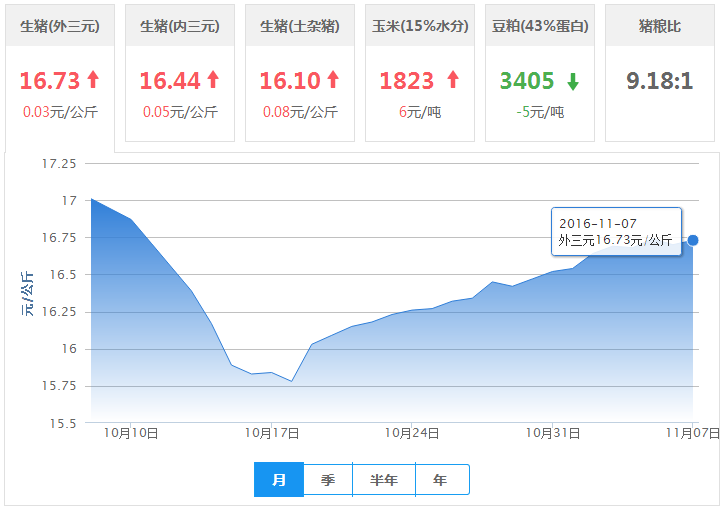Click the 10月24日 axis label
The height and width of the screenshot is (513, 726).
412,433
